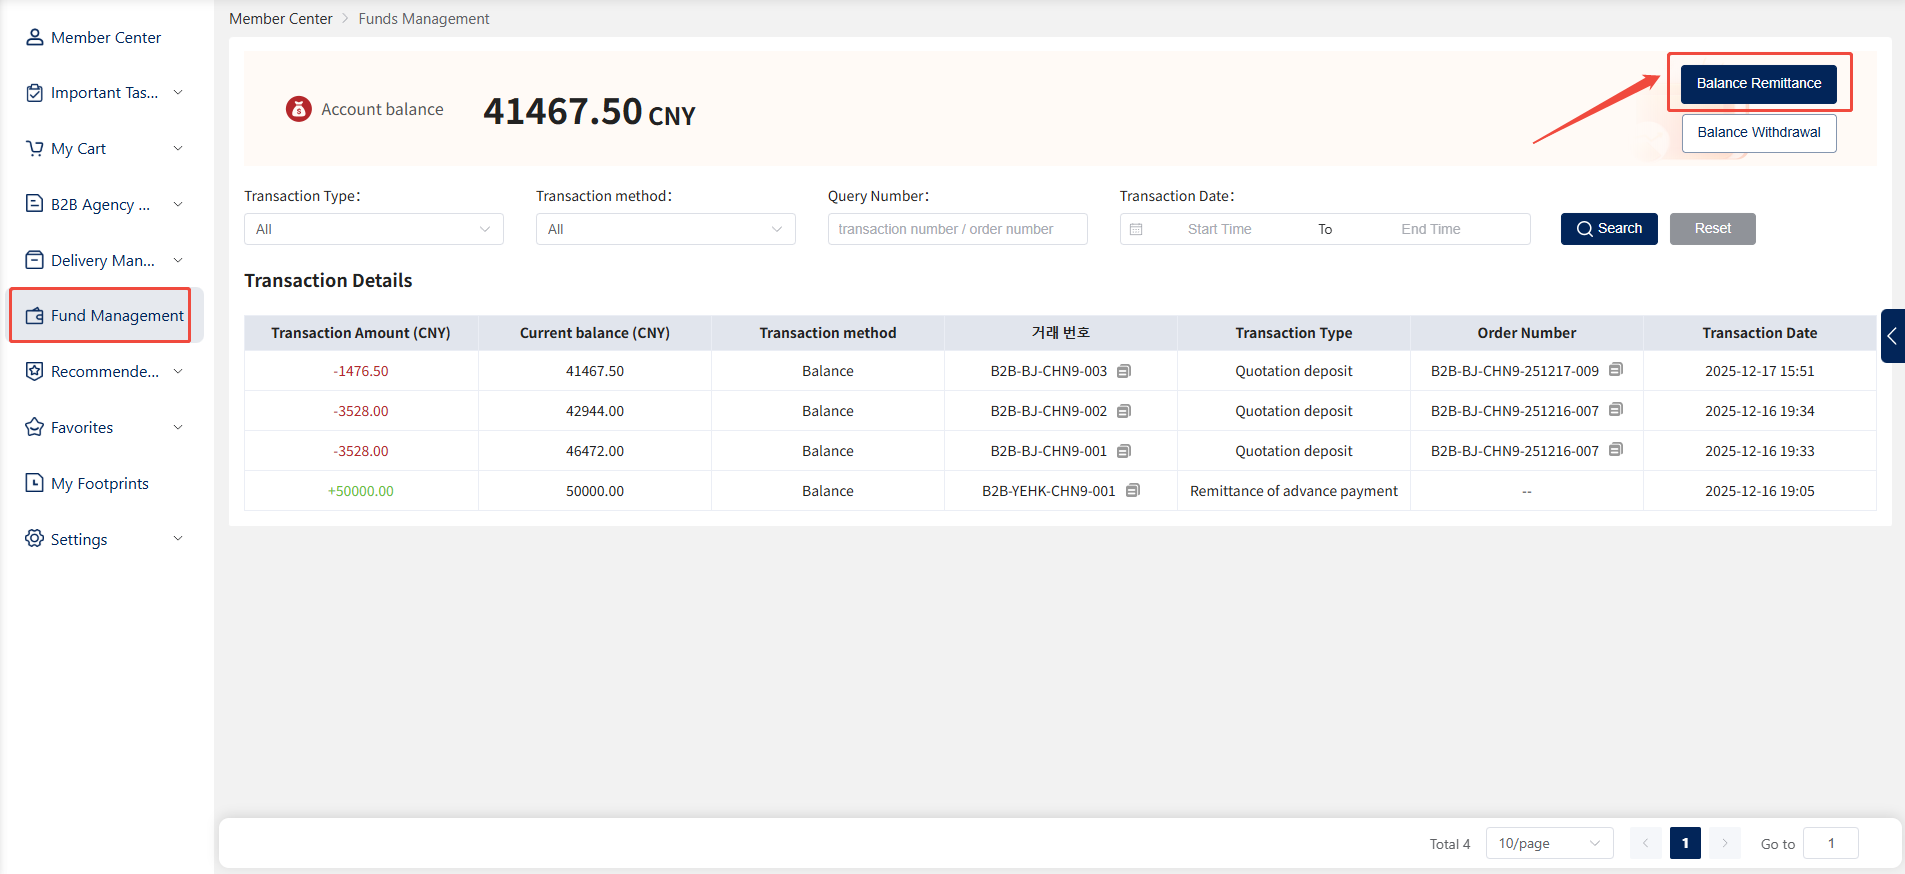Click the My Footprints icon
The width and height of the screenshot is (1905, 874).
(34, 483)
